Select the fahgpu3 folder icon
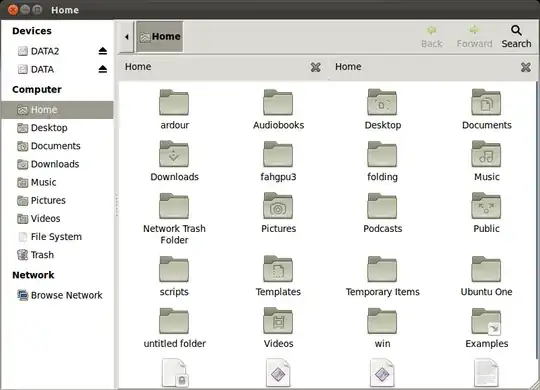The width and height of the screenshot is (540, 390). pos(278,154)
